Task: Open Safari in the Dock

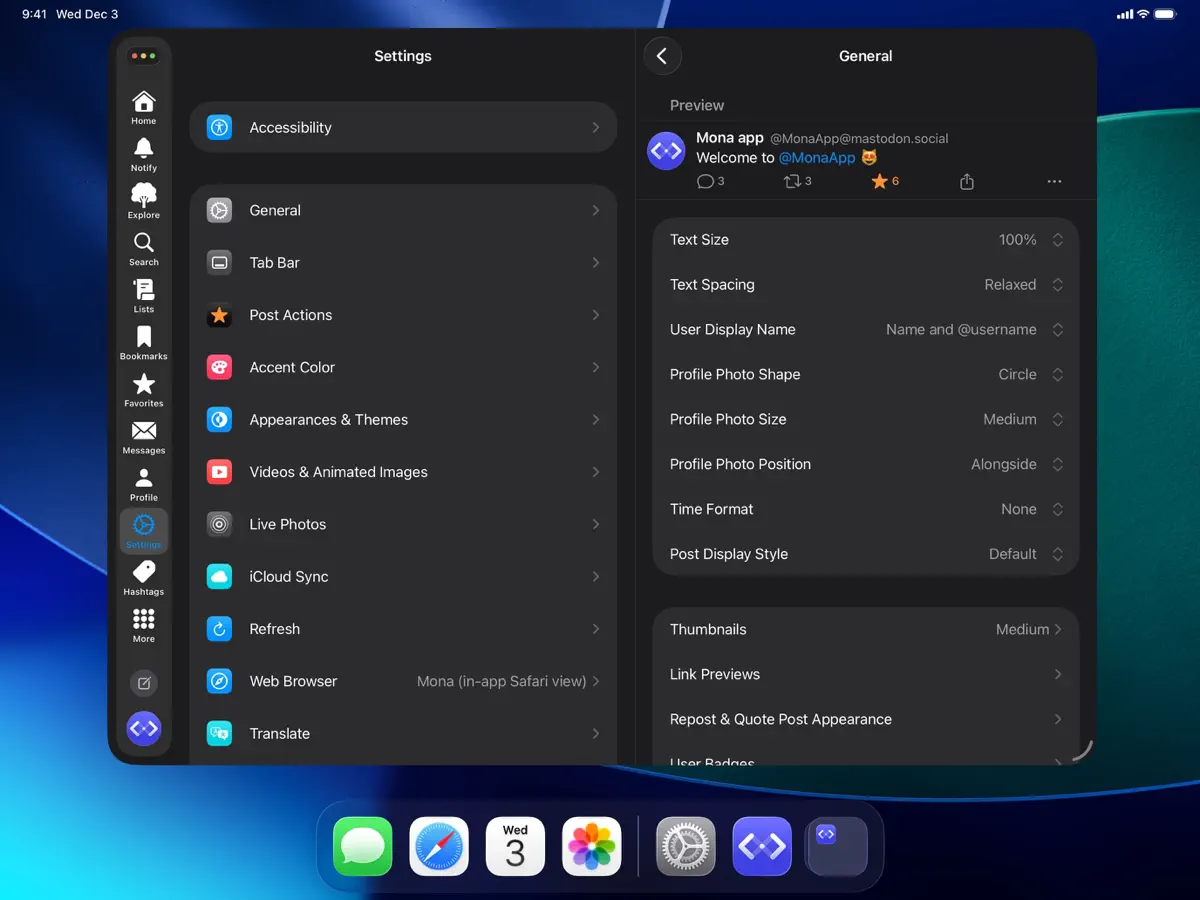Action: pyautogui.click(x=439, y=846)
